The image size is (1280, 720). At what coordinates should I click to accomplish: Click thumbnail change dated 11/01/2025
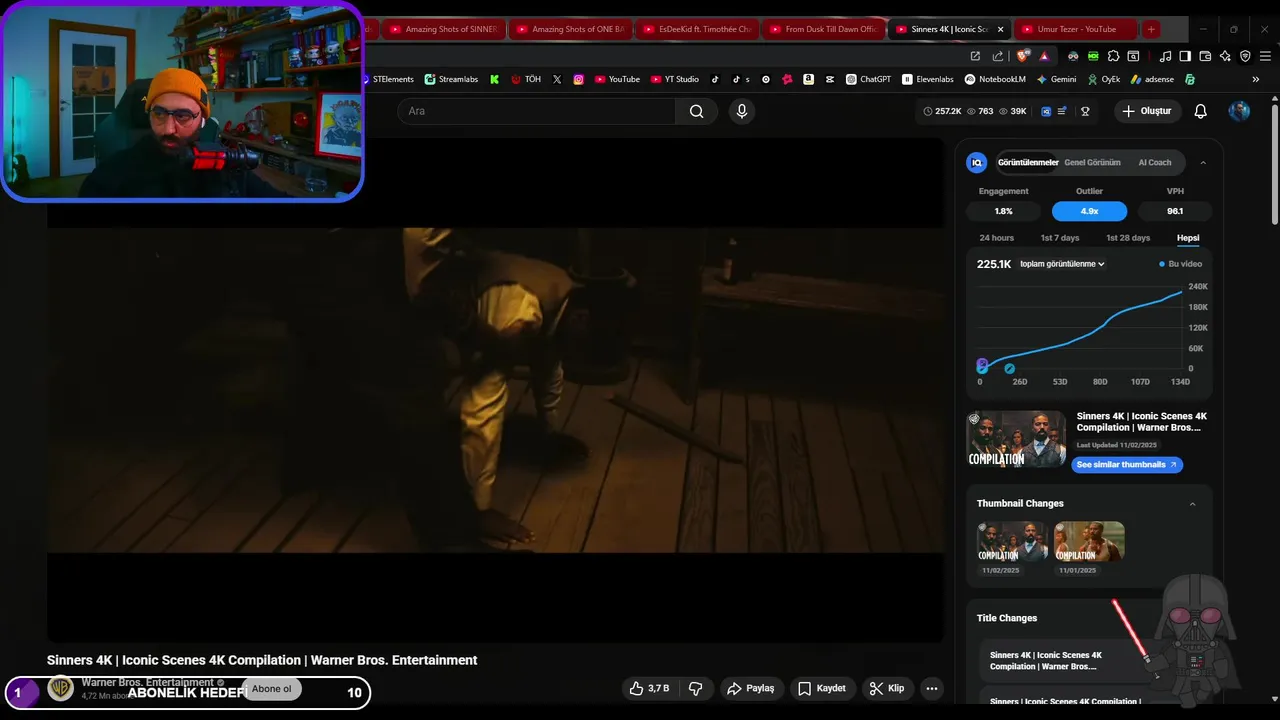(1089, 542)
